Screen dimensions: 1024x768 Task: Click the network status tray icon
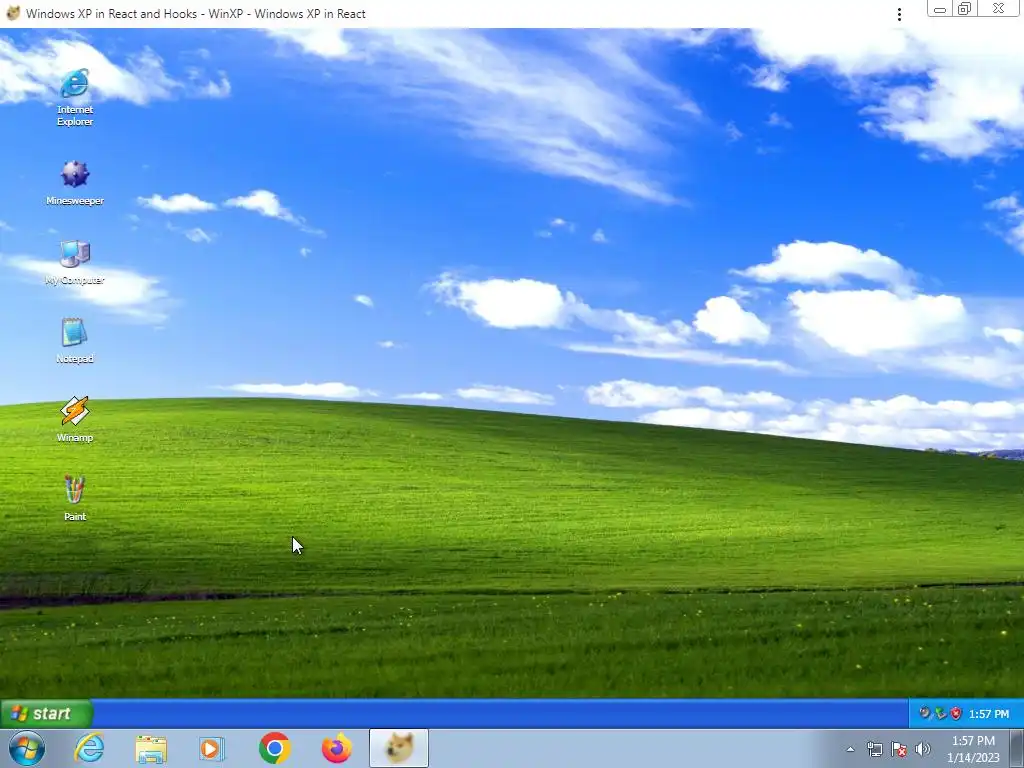[874, 749]
